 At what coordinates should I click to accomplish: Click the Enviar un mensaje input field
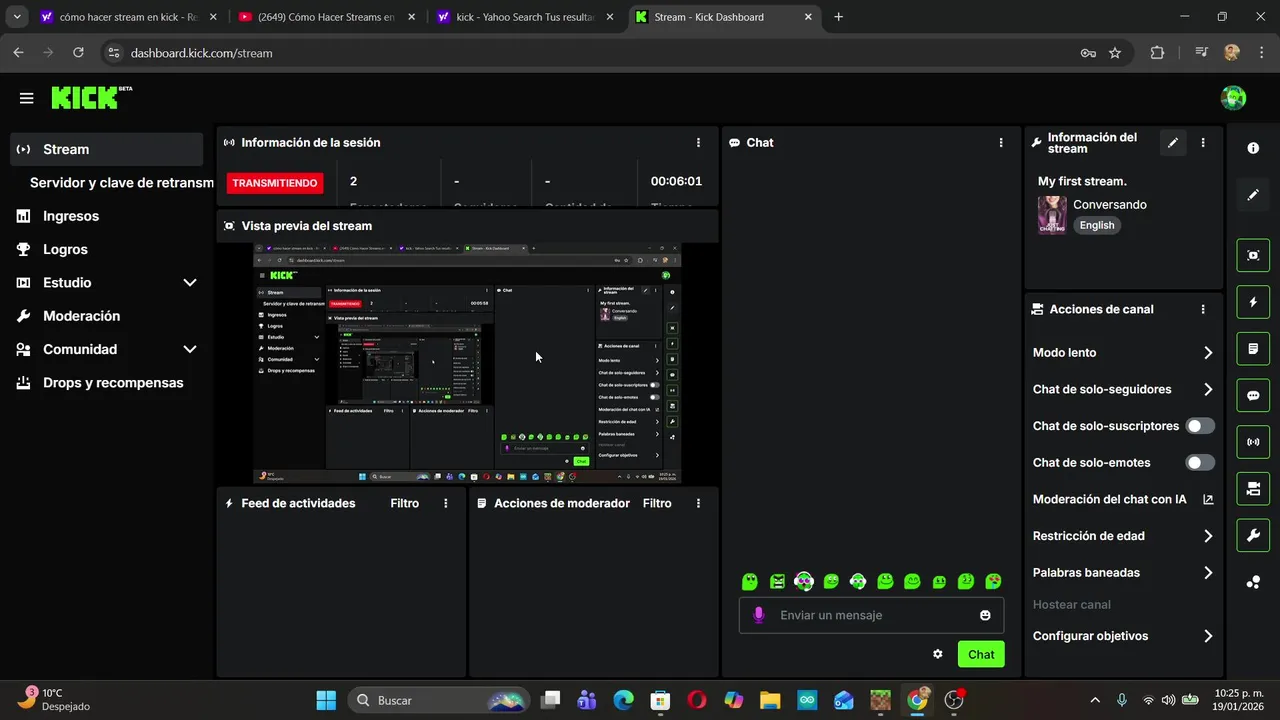pos(871,615)
